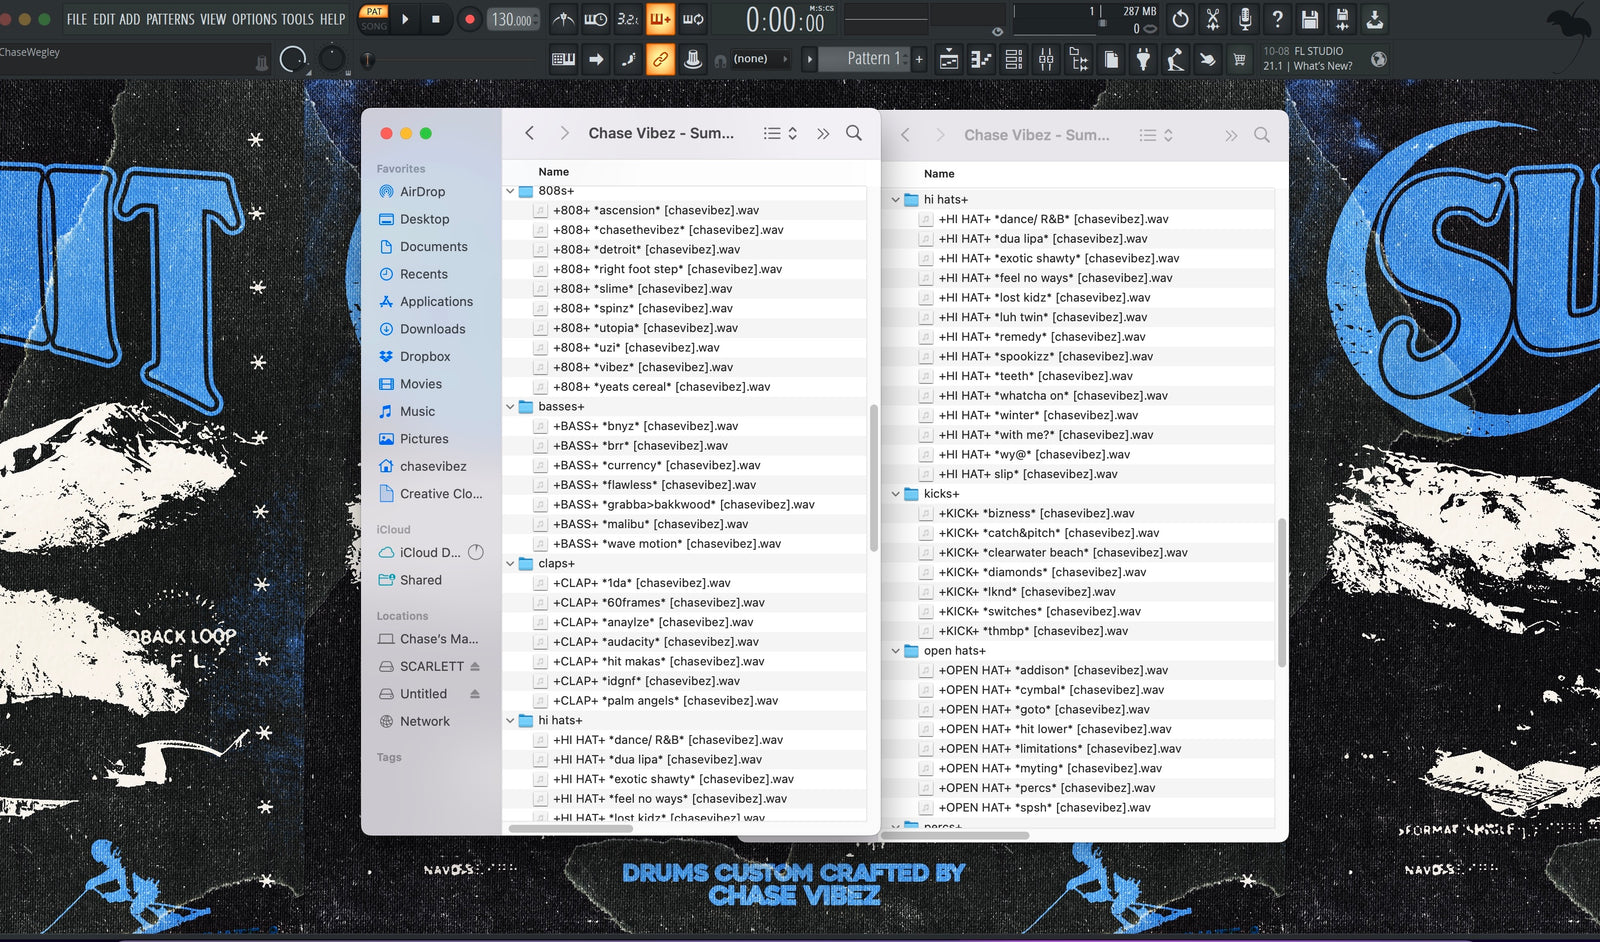Toggle the 3-2-1 countdown before recording
The width and height of the screenshot is (1600, 942).
coord(628,19)
